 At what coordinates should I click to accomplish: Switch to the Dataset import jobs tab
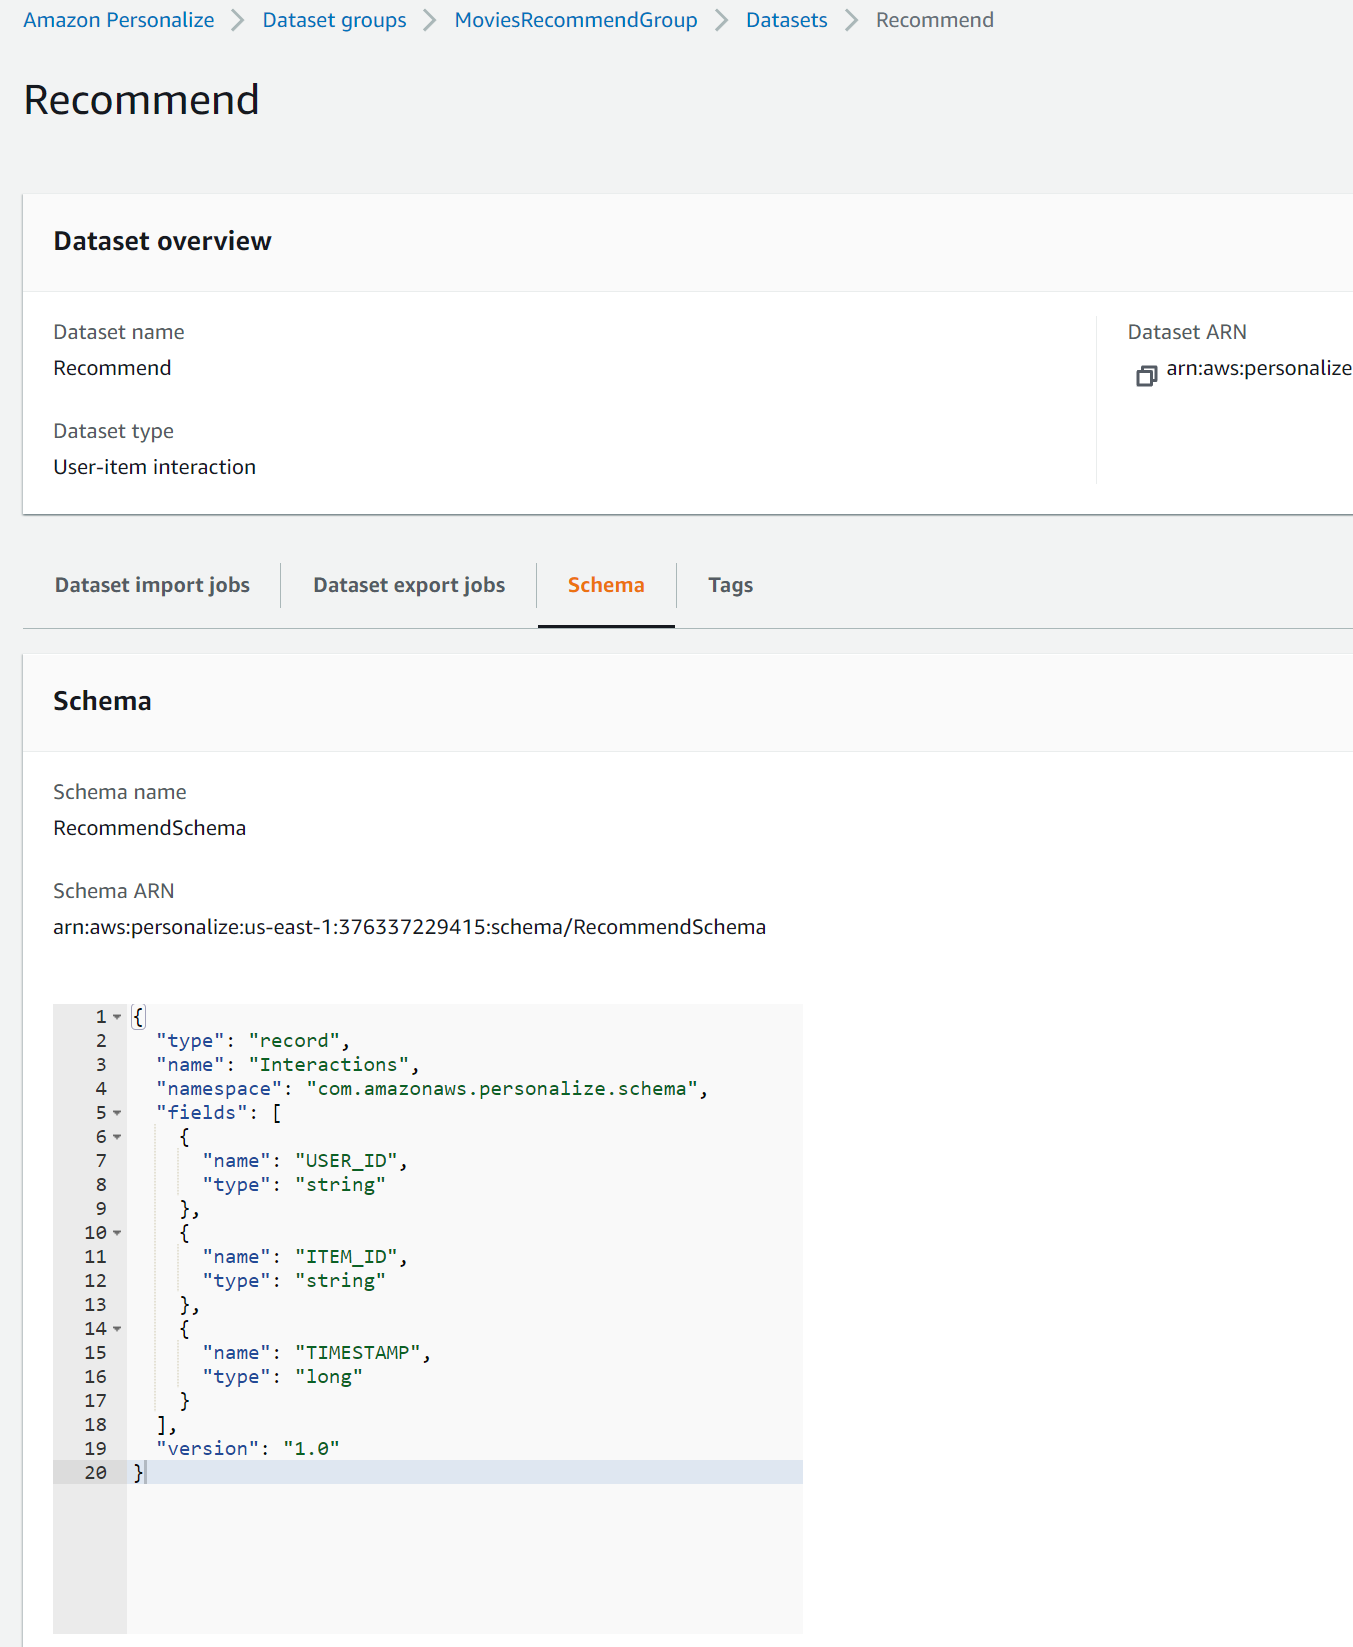tap(152, 585)
